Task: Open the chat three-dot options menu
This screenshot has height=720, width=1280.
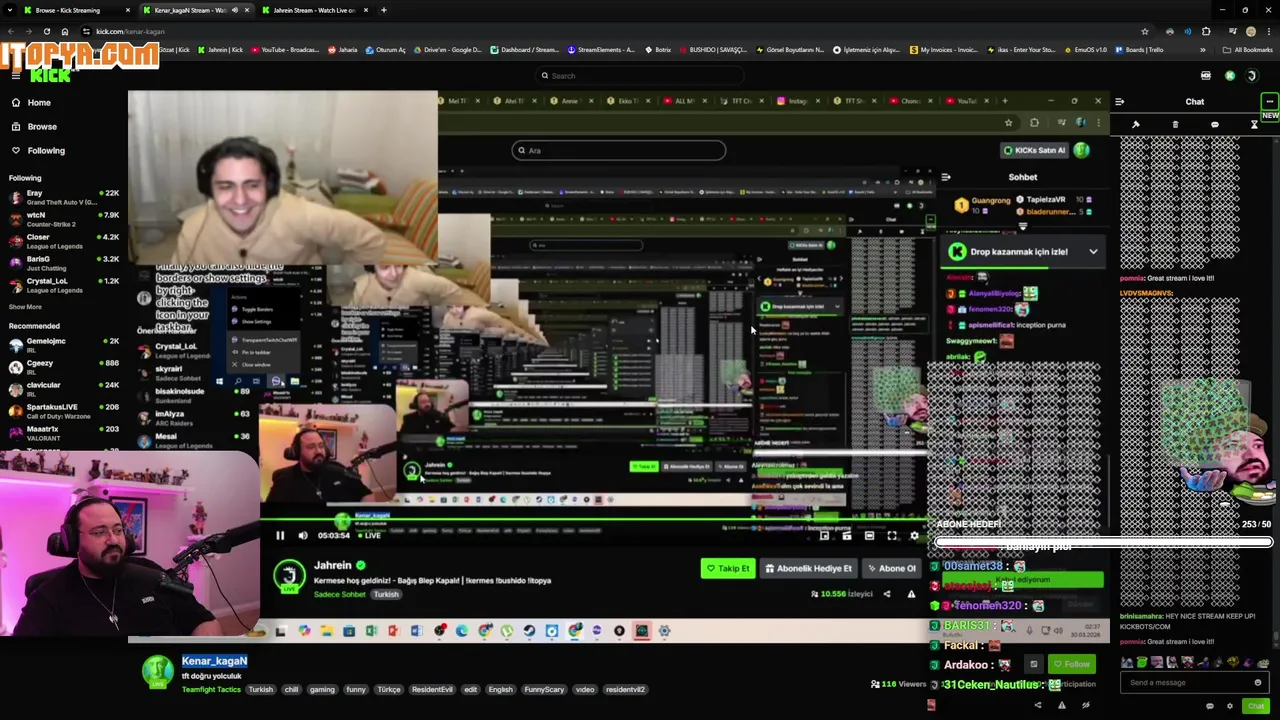Action: coord(1269,101)
